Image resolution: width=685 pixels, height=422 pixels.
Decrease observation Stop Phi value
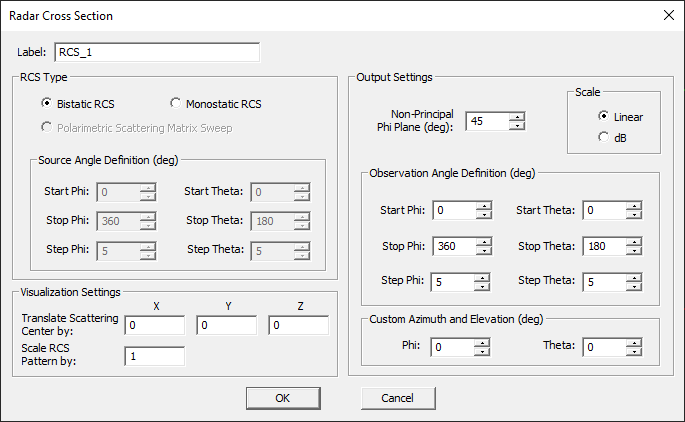click(x=484, y=250)
